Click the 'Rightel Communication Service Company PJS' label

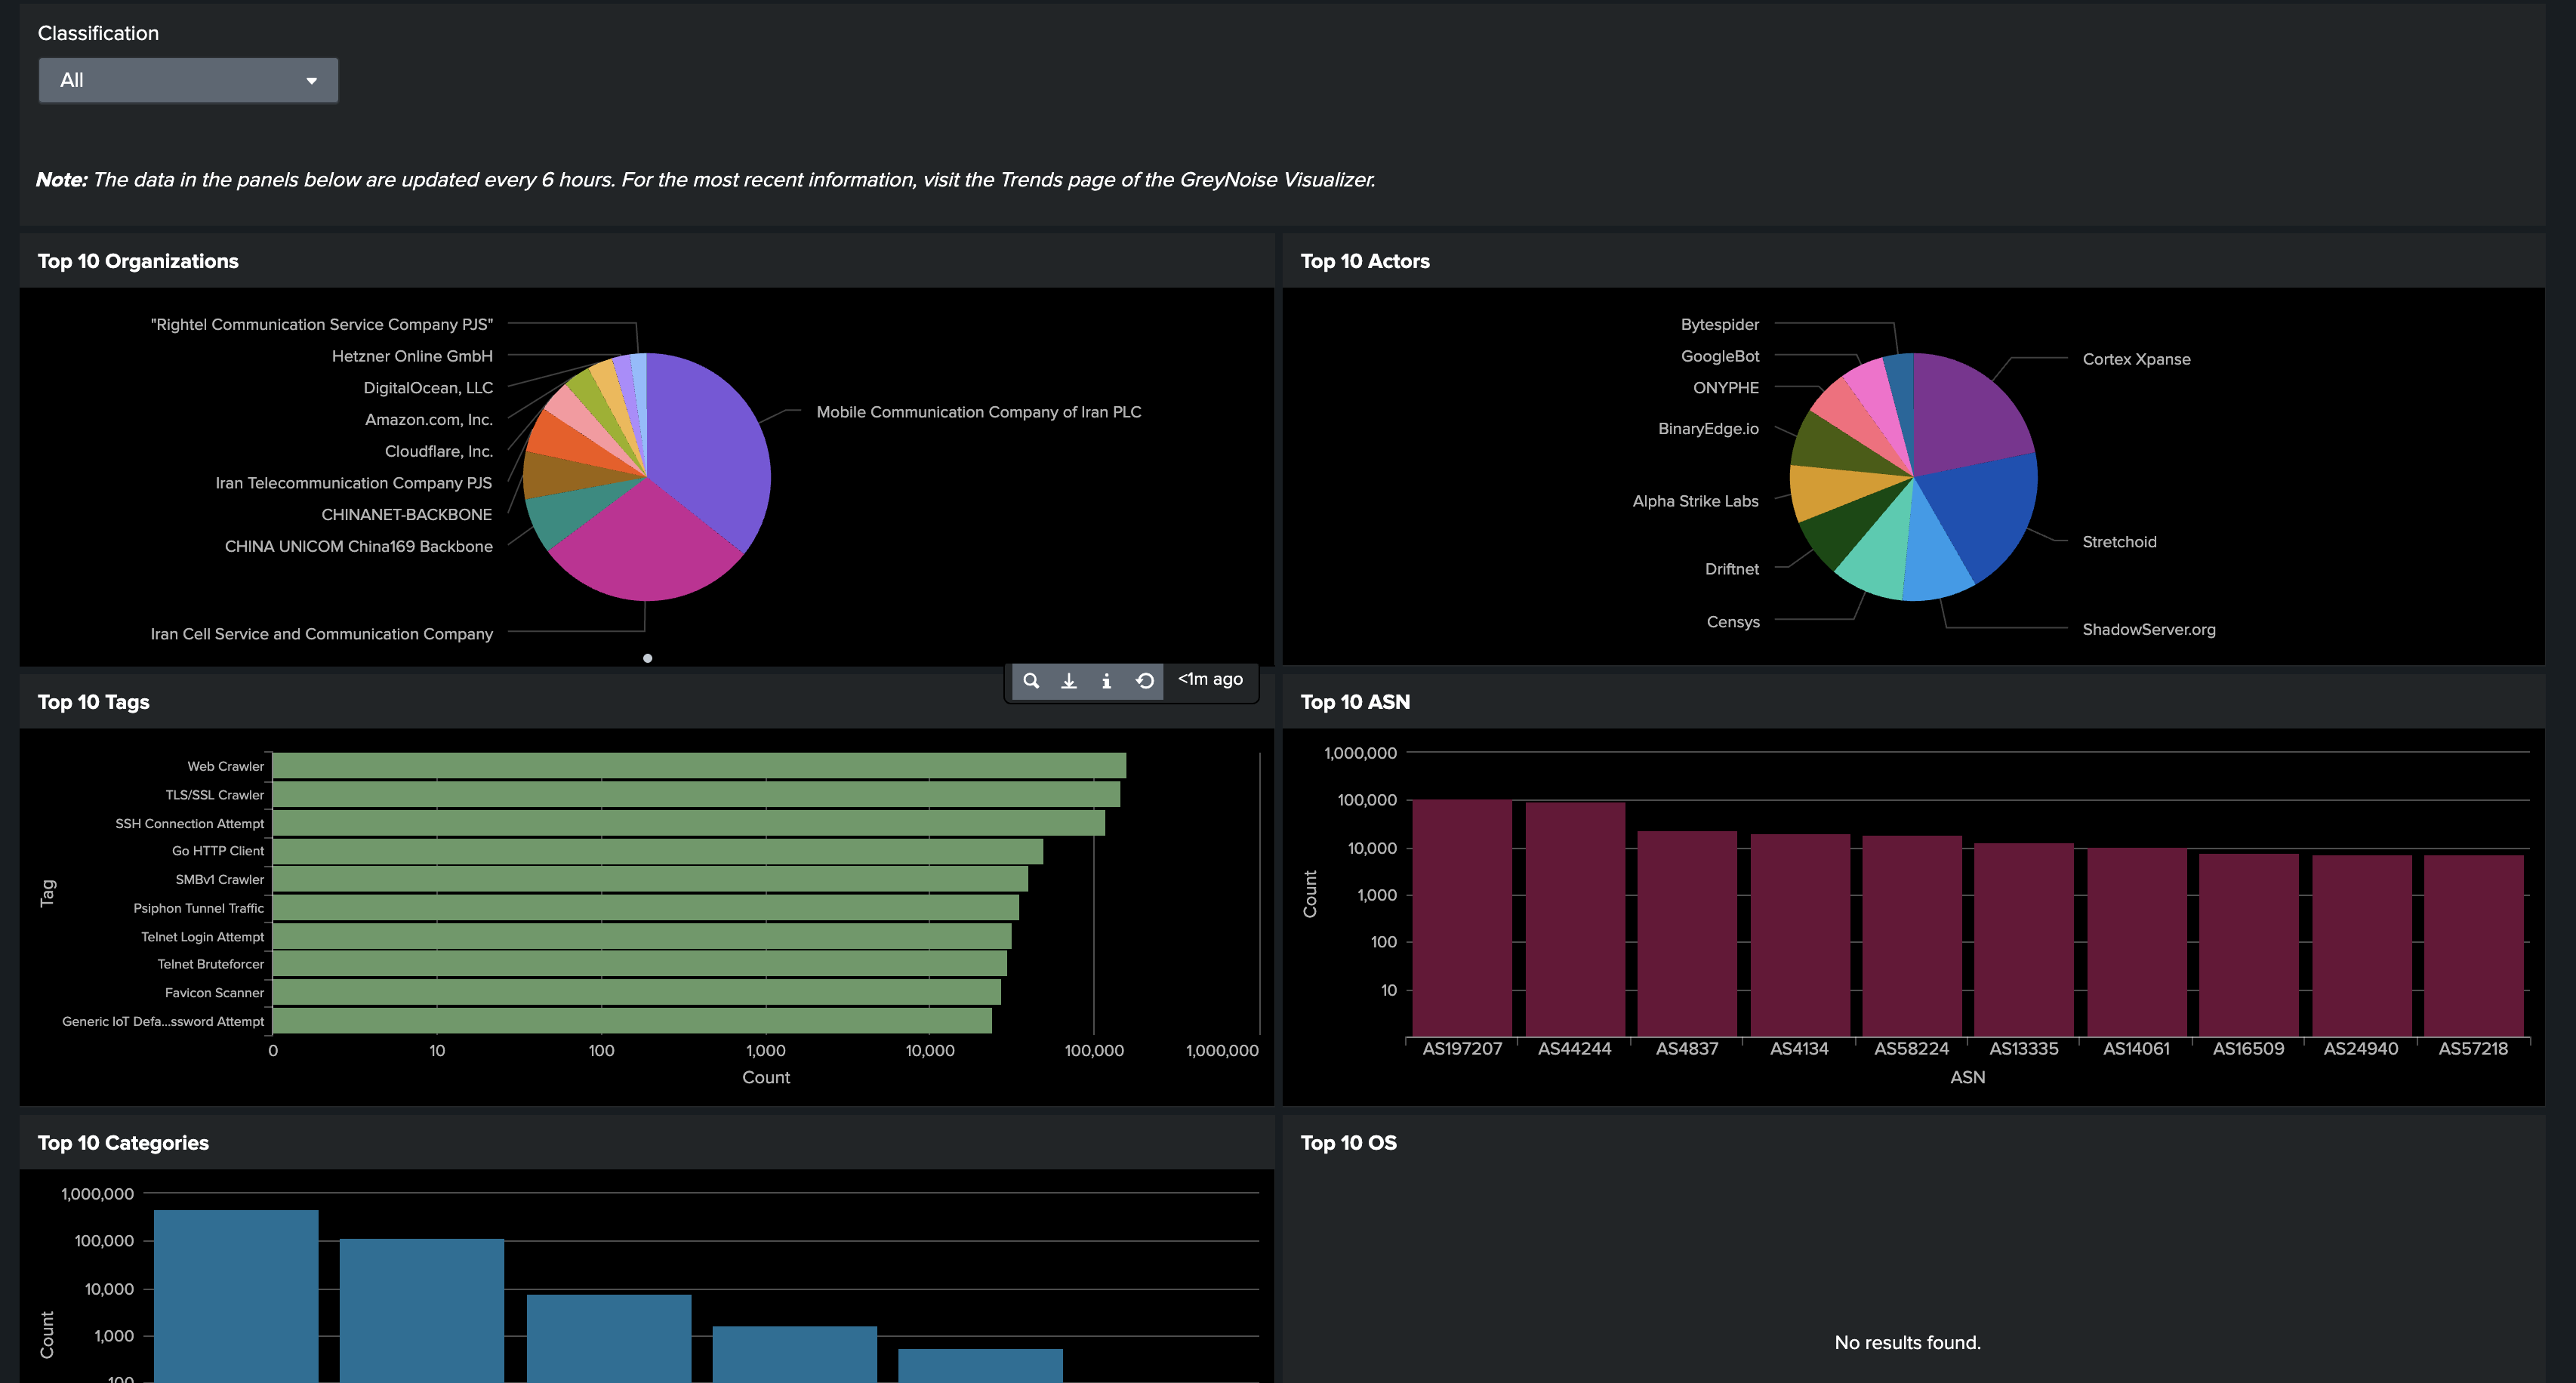pyautogui.click(x=322, y=324)
